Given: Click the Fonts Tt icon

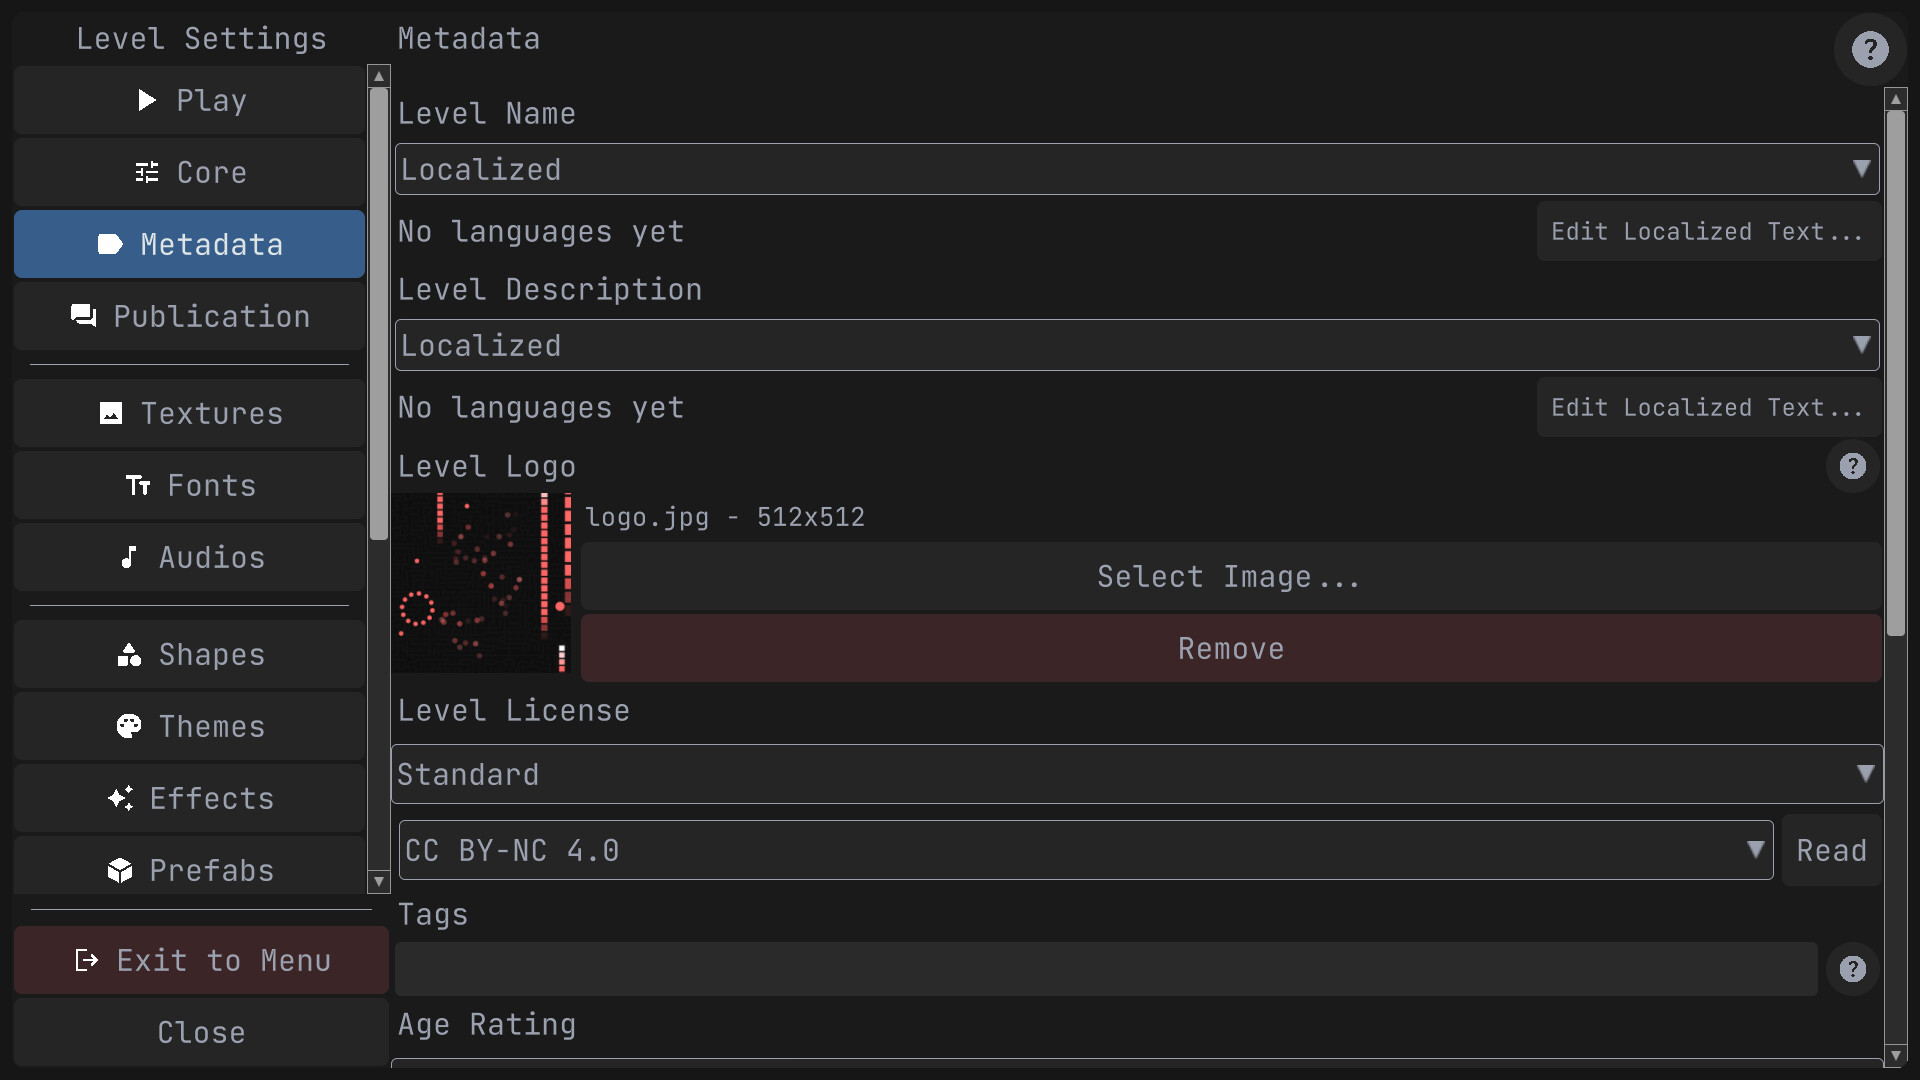Looking at the screenshot, I should [x=138, y=485].
